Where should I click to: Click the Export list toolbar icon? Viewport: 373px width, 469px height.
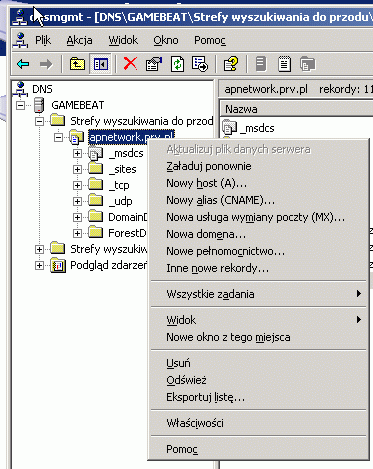(x=200, y=64)
